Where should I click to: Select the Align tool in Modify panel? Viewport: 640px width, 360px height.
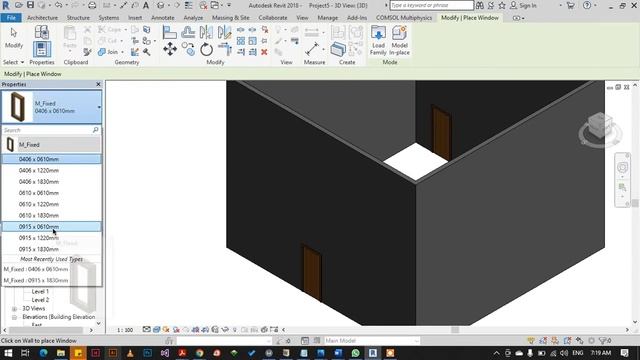pyautogui.click(x=169, y=32)
